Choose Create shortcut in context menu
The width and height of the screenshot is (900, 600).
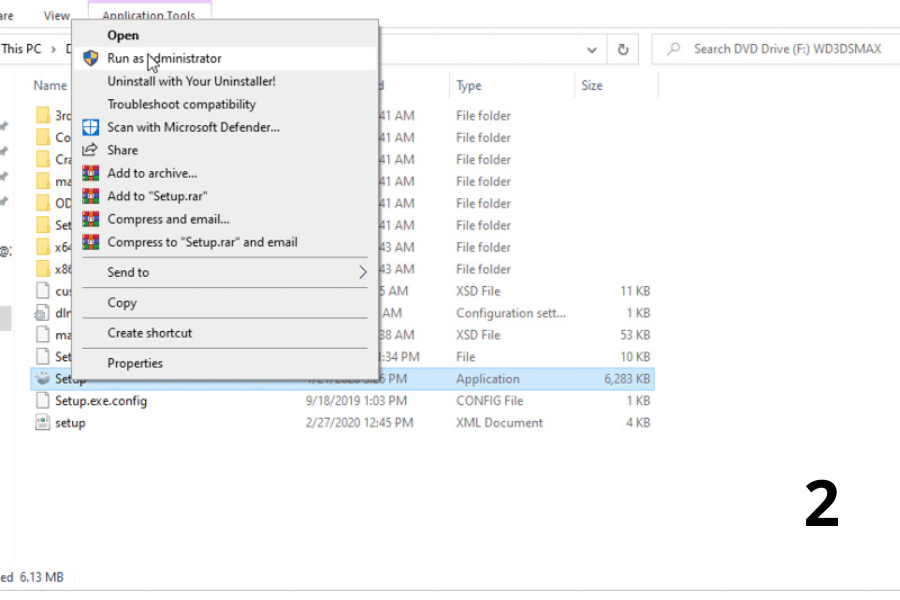pyautogui.click(x=150, y=333)
